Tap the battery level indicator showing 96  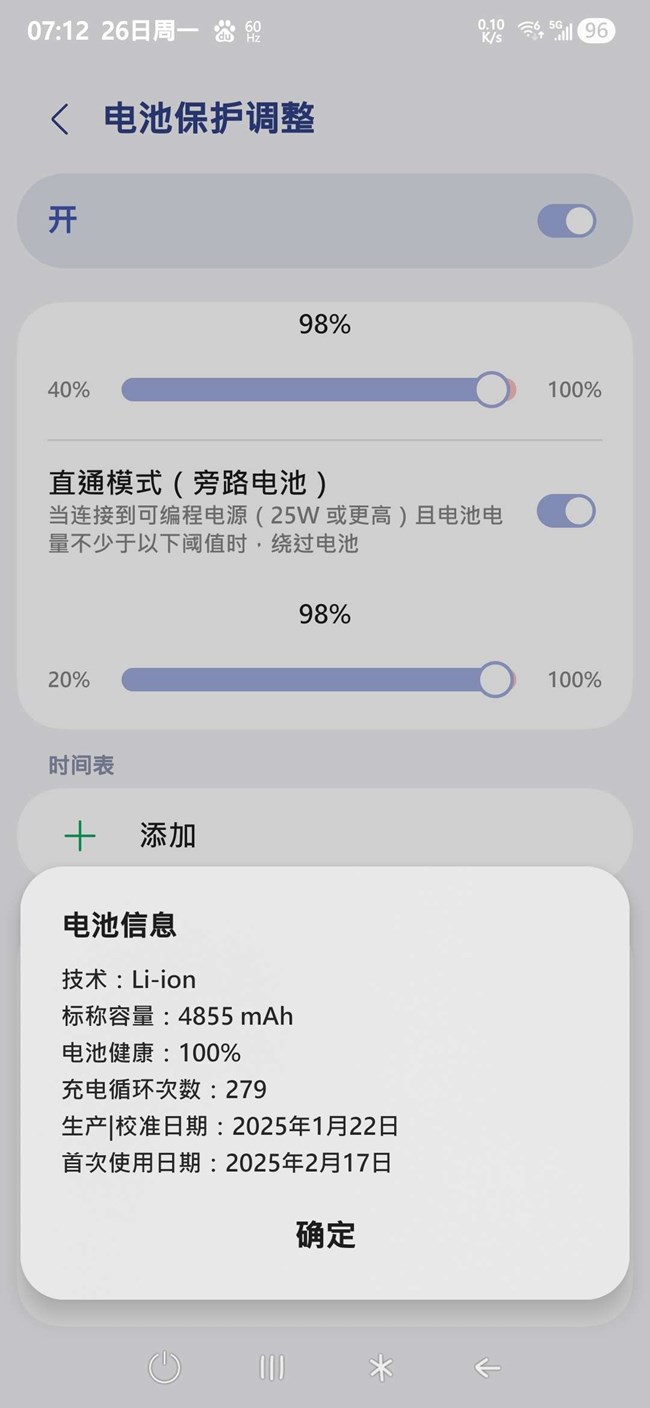[596, 31]
